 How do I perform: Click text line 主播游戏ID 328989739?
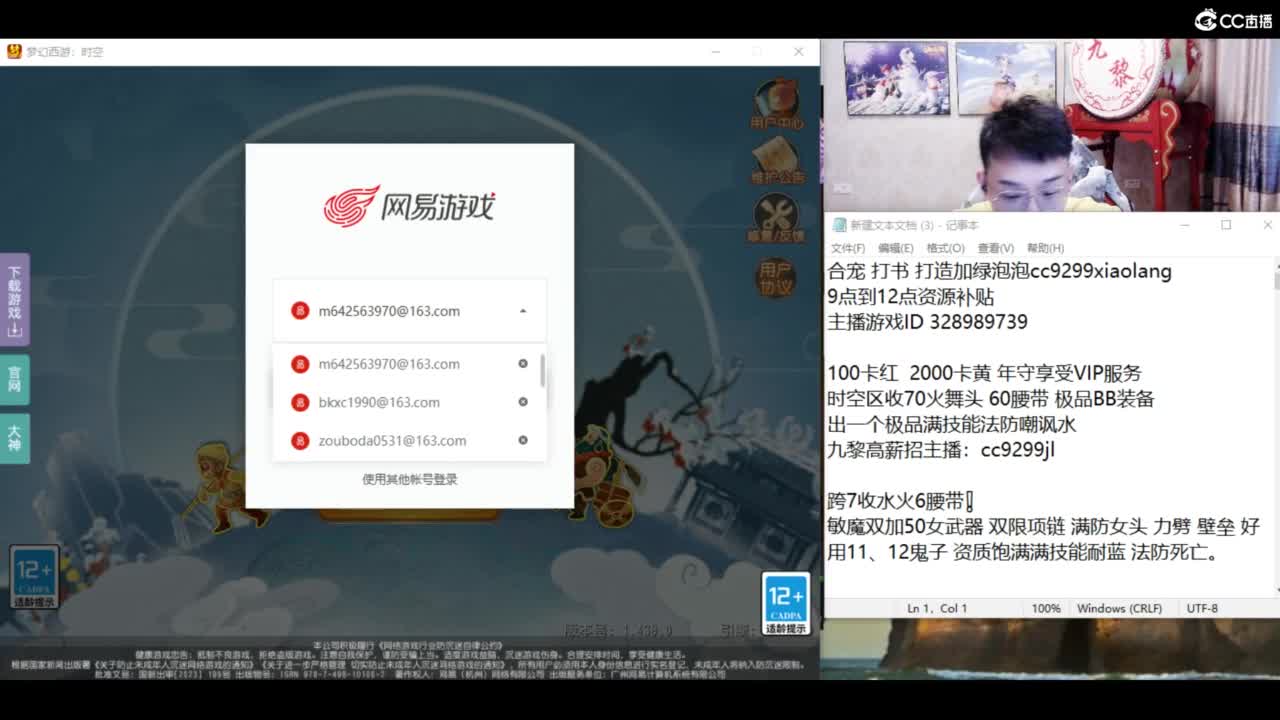(927, 322)
